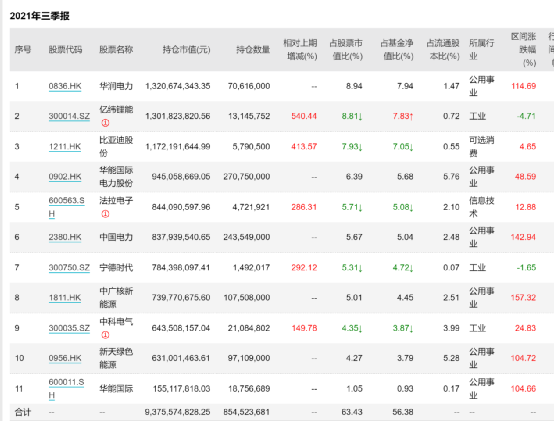Viewport: 554px width, 421px height.
Task: Open stock code link 1811.HK
Action: pyautogui.click(x=65, y=298)
